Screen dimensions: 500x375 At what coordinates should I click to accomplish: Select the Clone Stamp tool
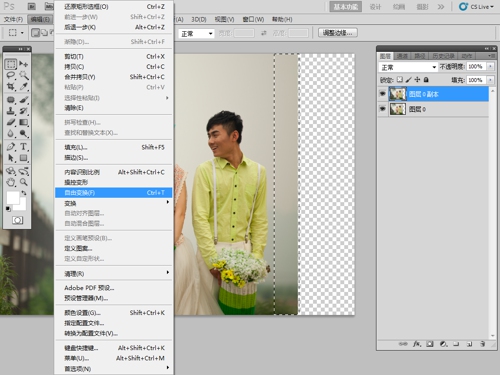point(11,111)
